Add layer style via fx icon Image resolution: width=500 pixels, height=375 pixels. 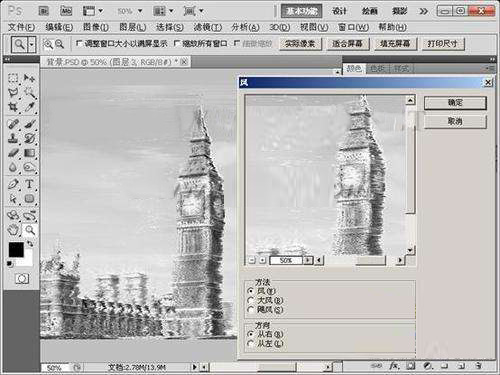tap(394, 366)
